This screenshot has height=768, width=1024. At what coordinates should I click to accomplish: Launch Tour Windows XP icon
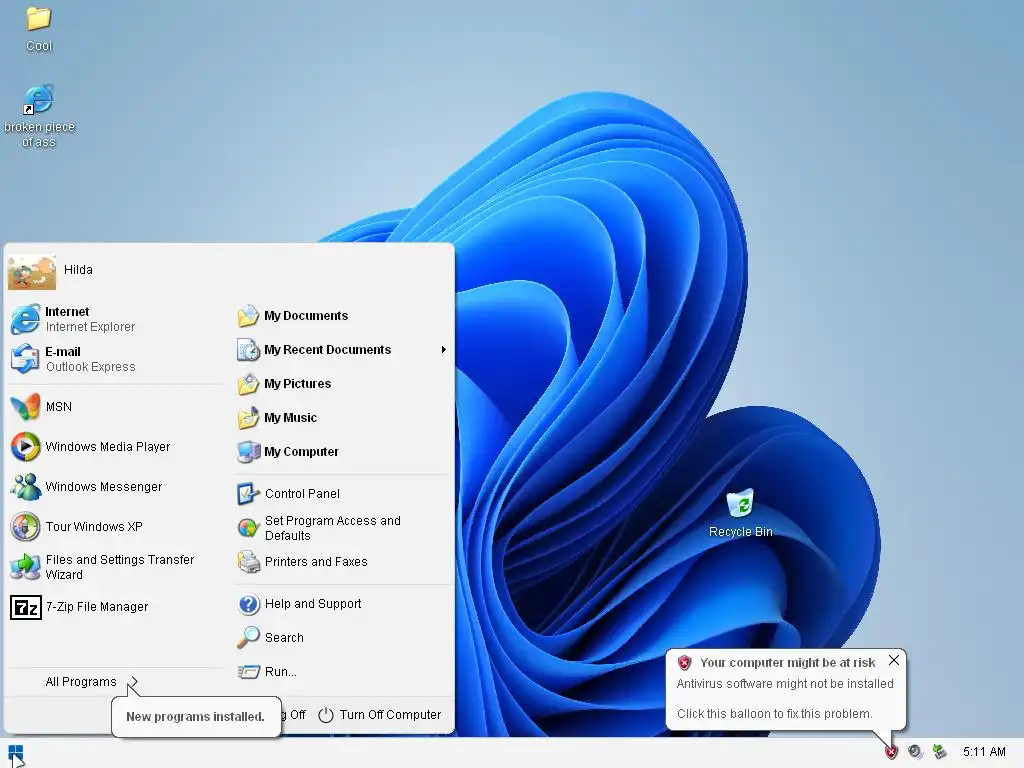(25, 526)
